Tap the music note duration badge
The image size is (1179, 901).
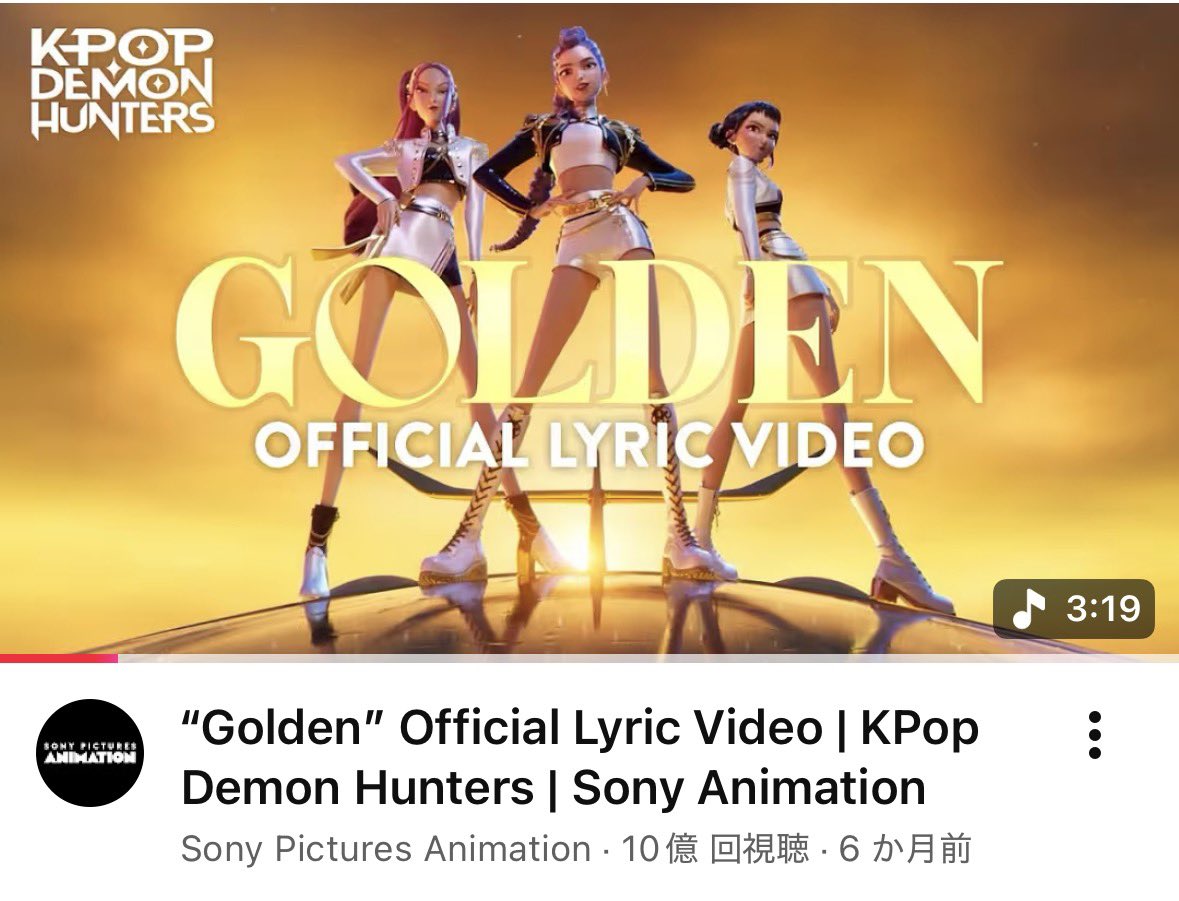point(1074,608)
